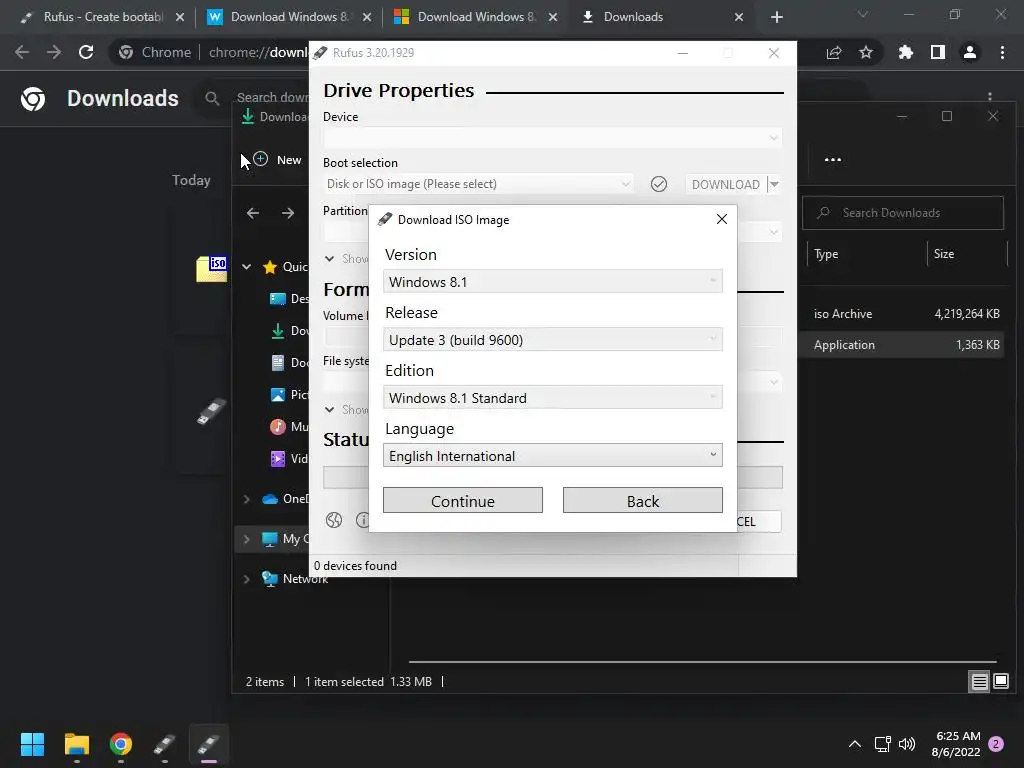The image size is (1024, 768).
Task: Click the globe language icon in Rufus
Action: click(x=334, y=520)
